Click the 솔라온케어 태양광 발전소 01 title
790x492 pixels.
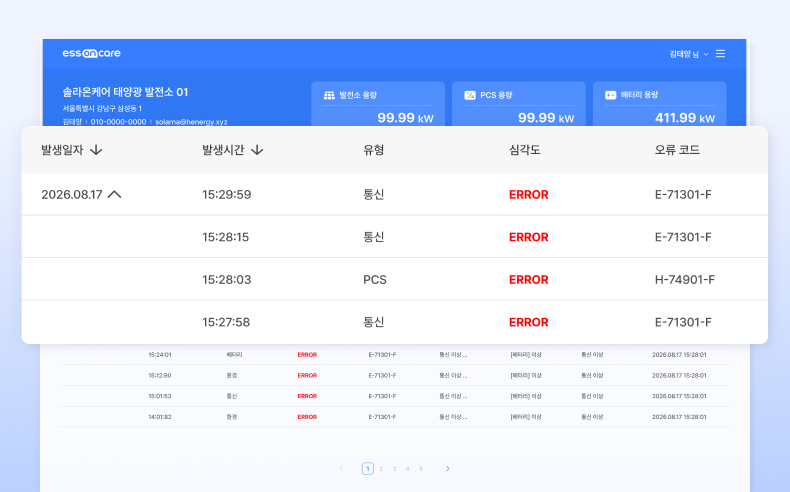pos(125,92)
